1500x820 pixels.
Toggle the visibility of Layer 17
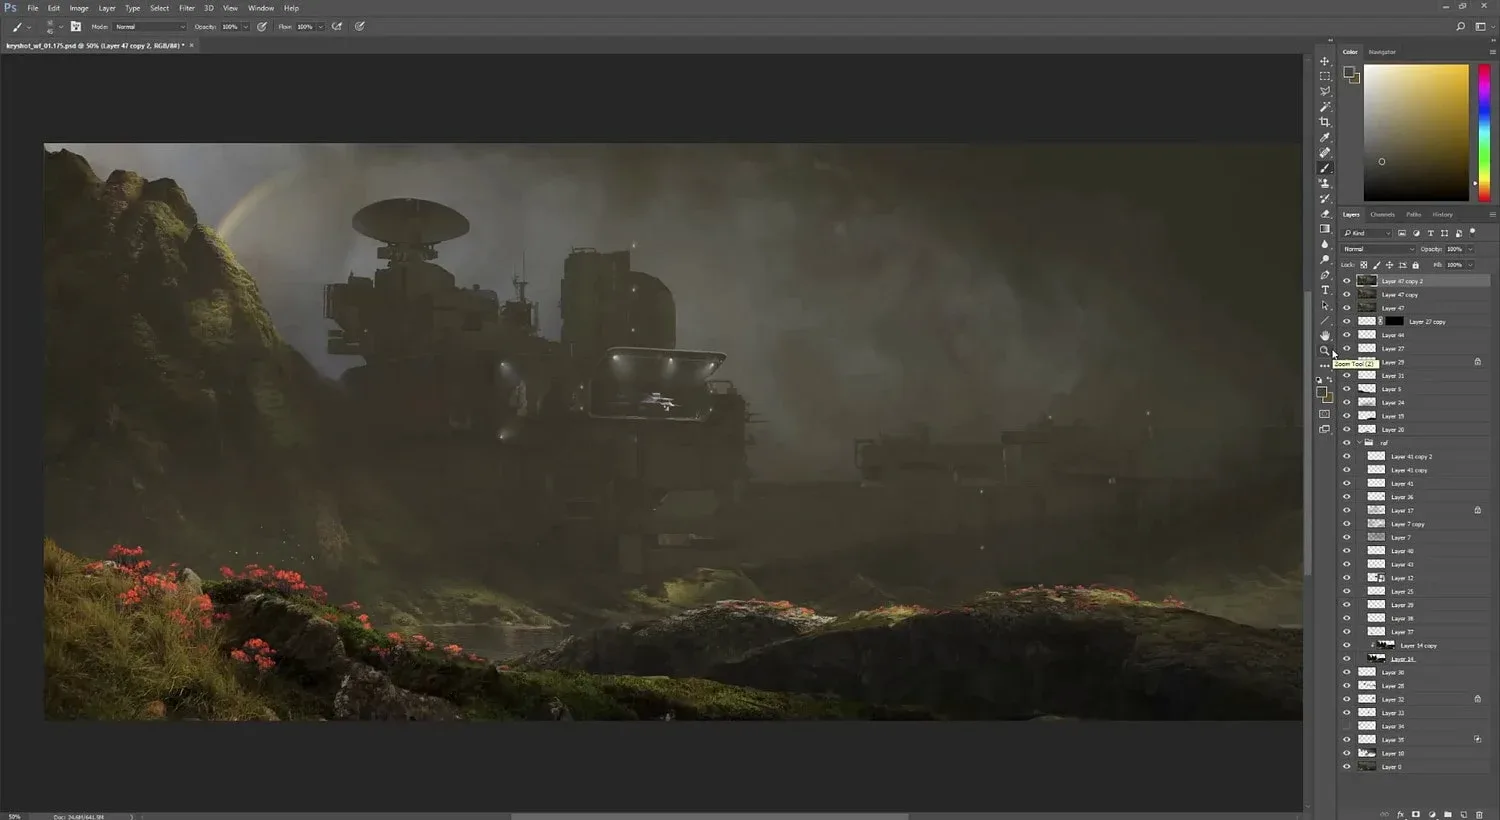tap(1346, 510)
